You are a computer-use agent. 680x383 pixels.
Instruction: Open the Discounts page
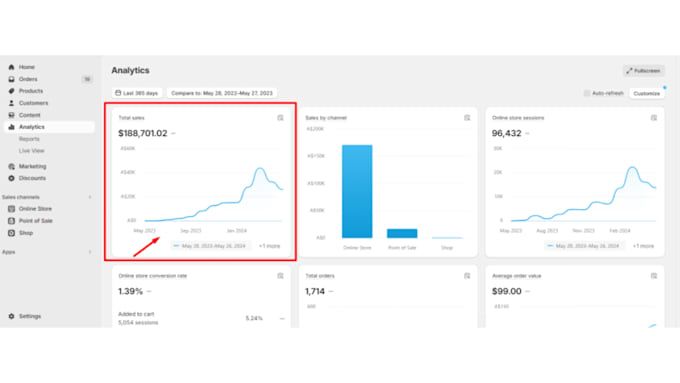click(32, 178)
